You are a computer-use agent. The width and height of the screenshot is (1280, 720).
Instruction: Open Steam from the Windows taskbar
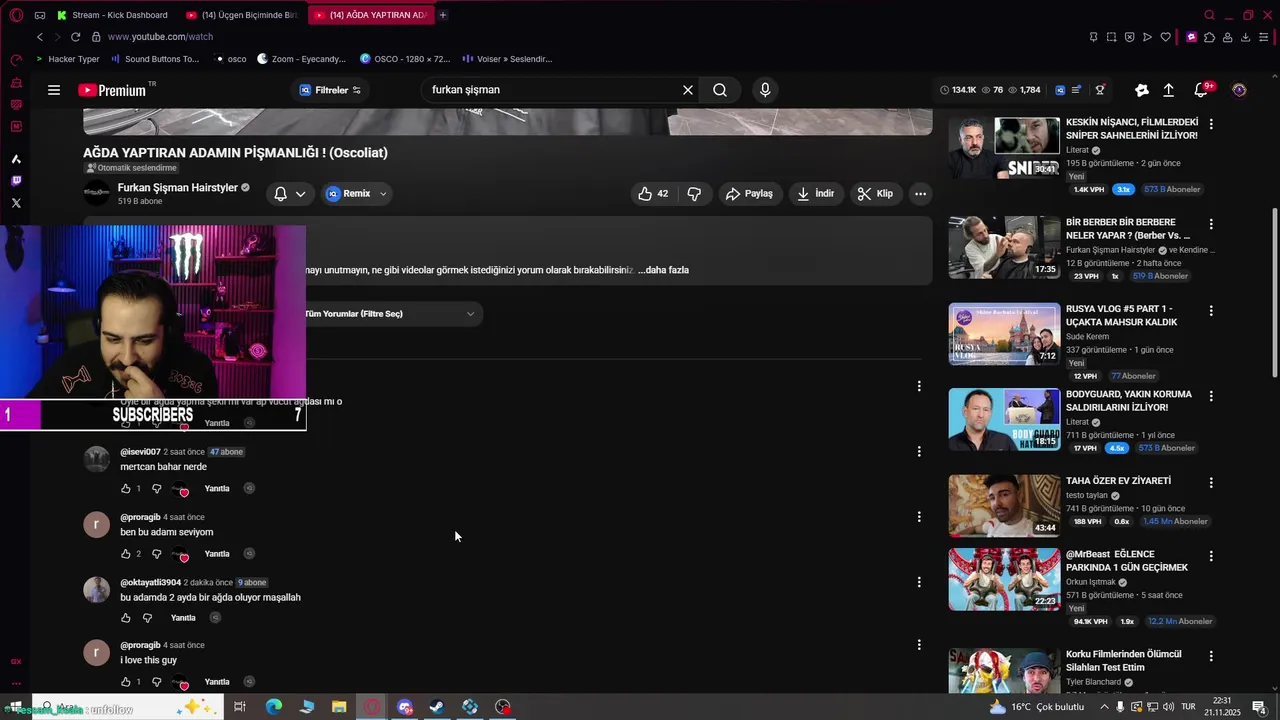pos(437,707)
